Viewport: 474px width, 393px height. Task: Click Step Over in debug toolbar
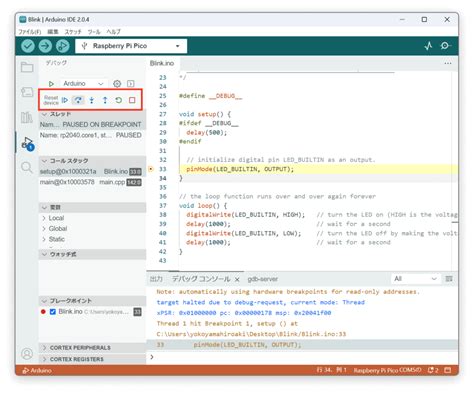[x=78, y=100]
